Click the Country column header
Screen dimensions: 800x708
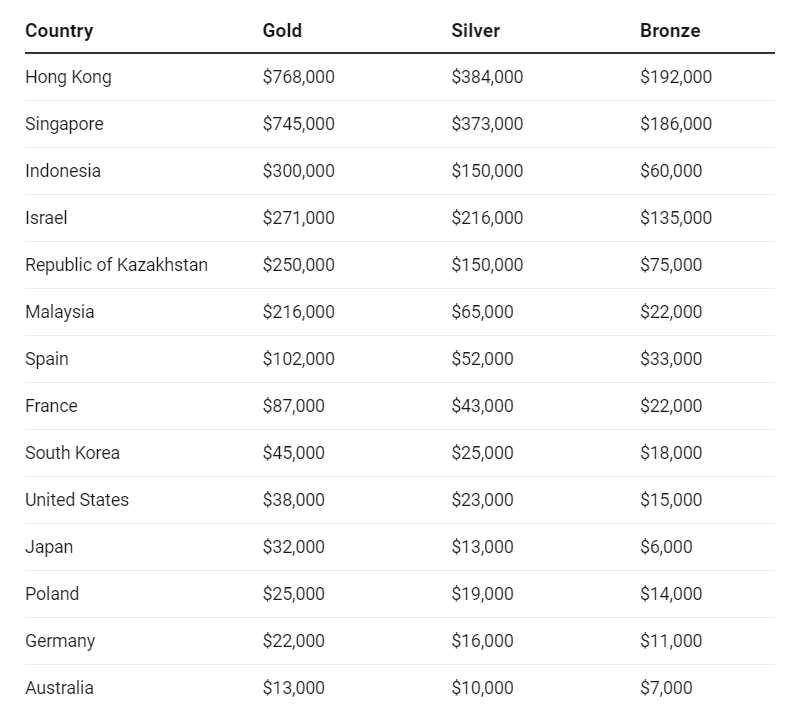click(x=59, y=30)
